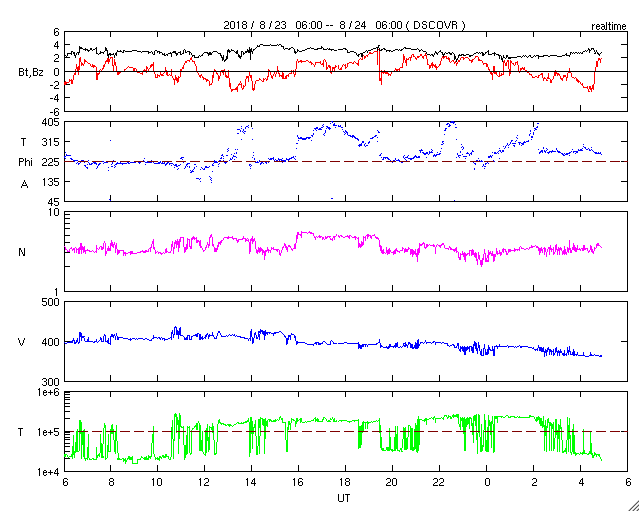
Task: Click the "225" tick of the Phi panel
Action: tap(51, 162)
